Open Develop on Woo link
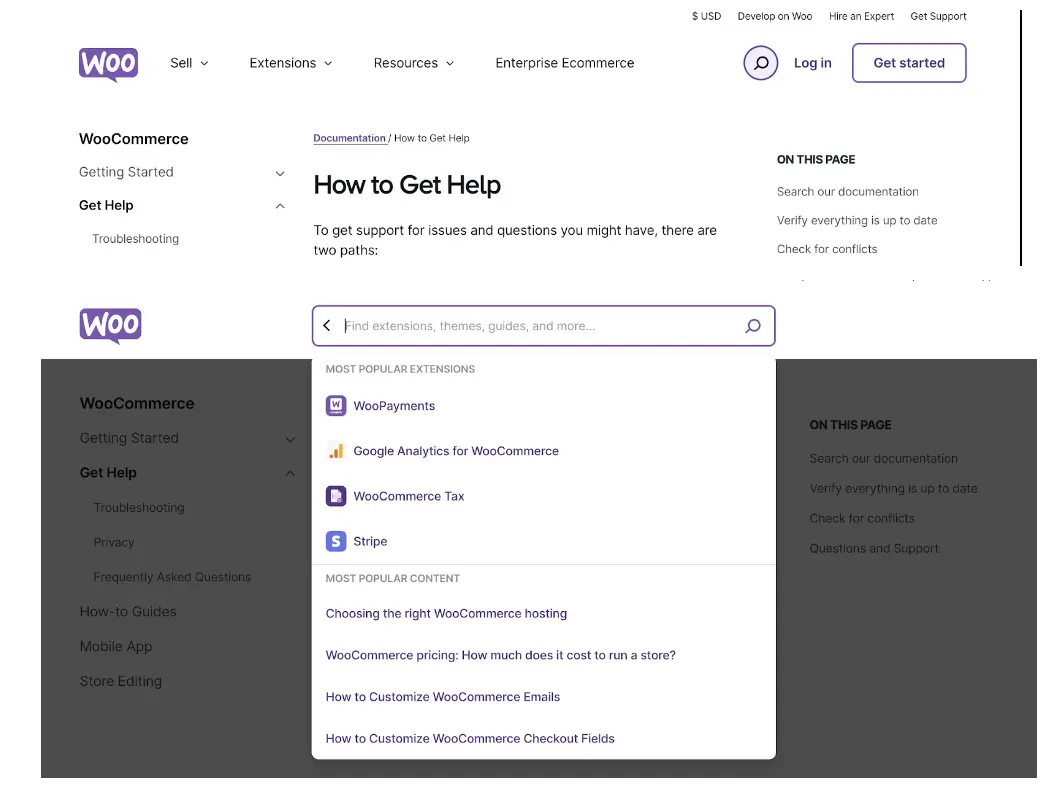The height and width of the screenshot is (796, 1064). [x=775, y=16]
